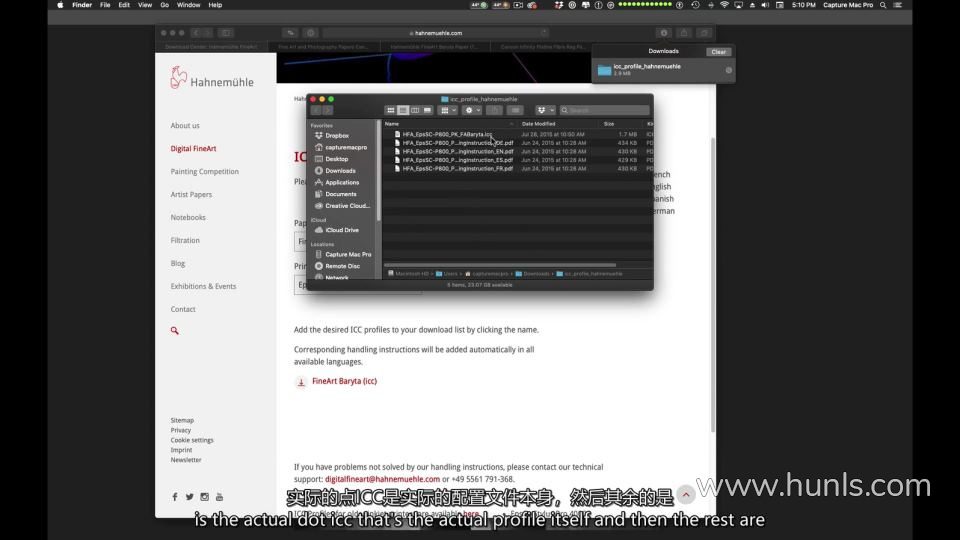The width and height of the screenshot is (960, 540).
Task: Open the Help menu
Action: pyautogui.click(x=215, y=5)
